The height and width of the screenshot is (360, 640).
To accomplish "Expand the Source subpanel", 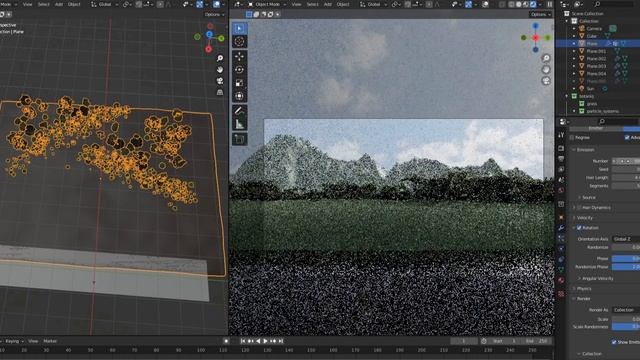I will pos(587,198).
